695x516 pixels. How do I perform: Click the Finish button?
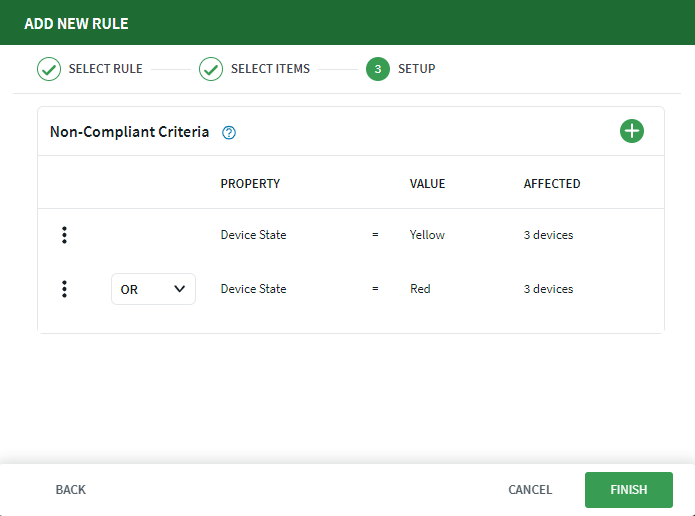(629, 490)
